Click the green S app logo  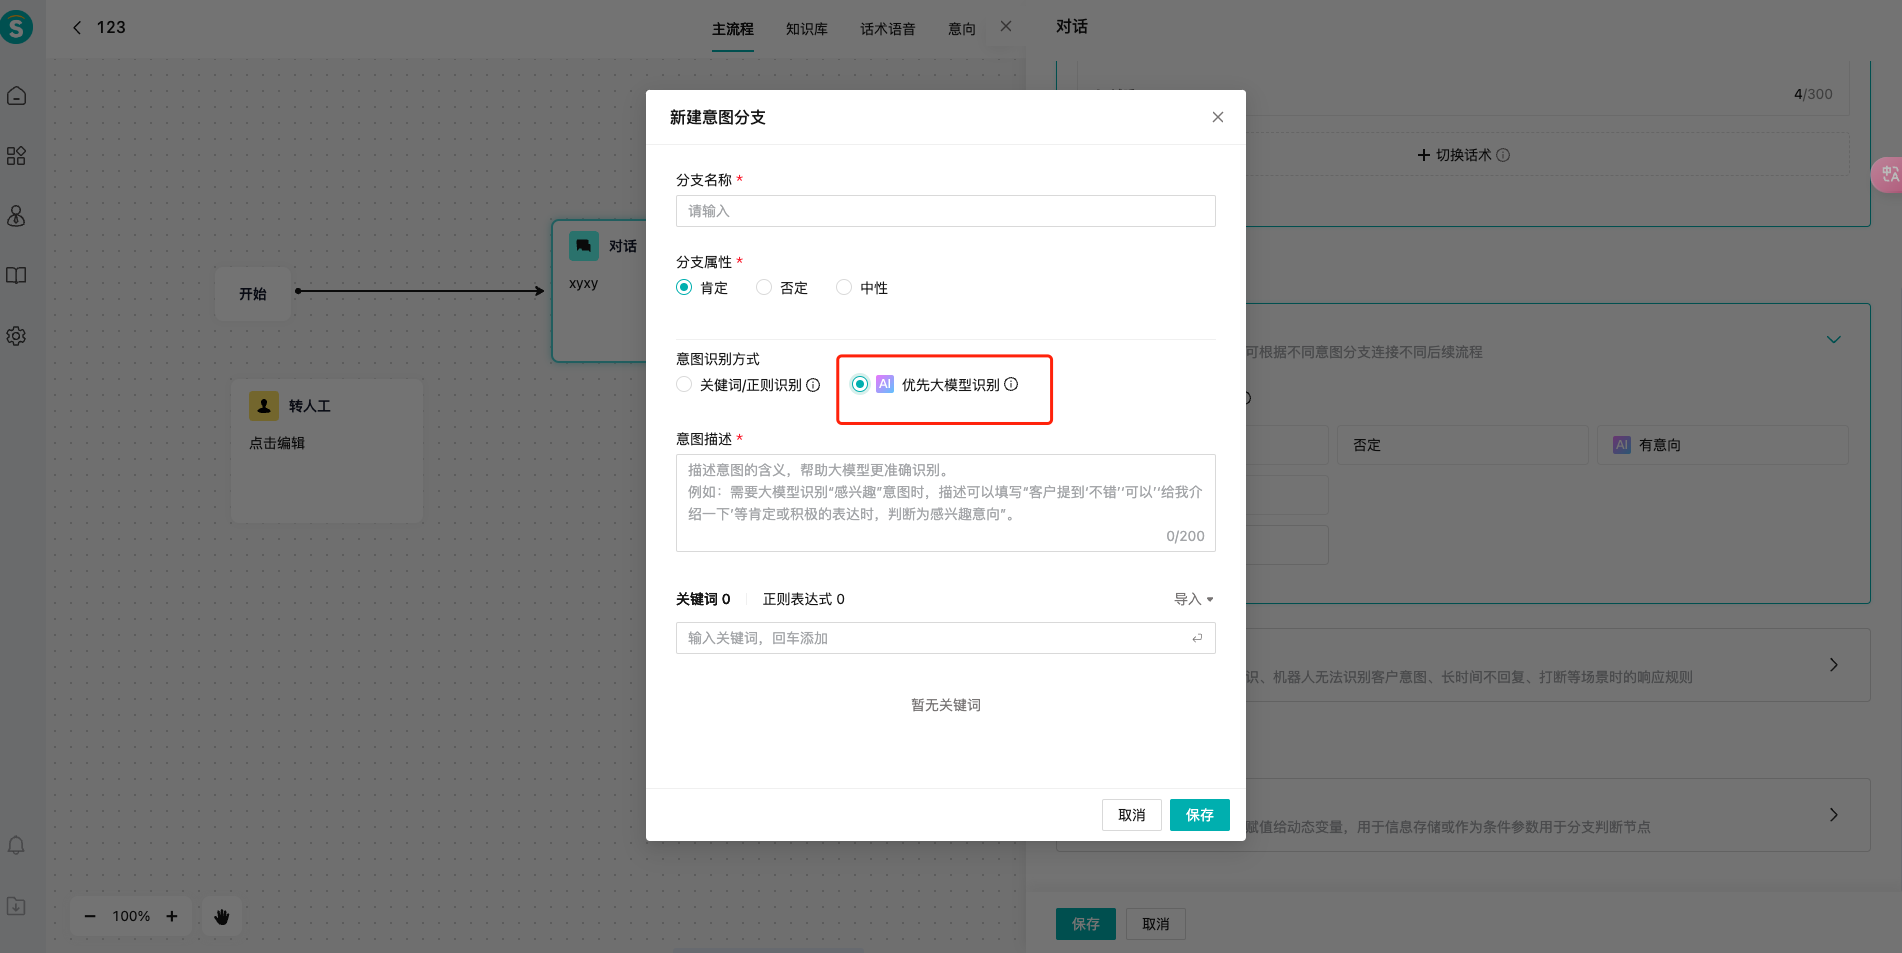(16, 27)
